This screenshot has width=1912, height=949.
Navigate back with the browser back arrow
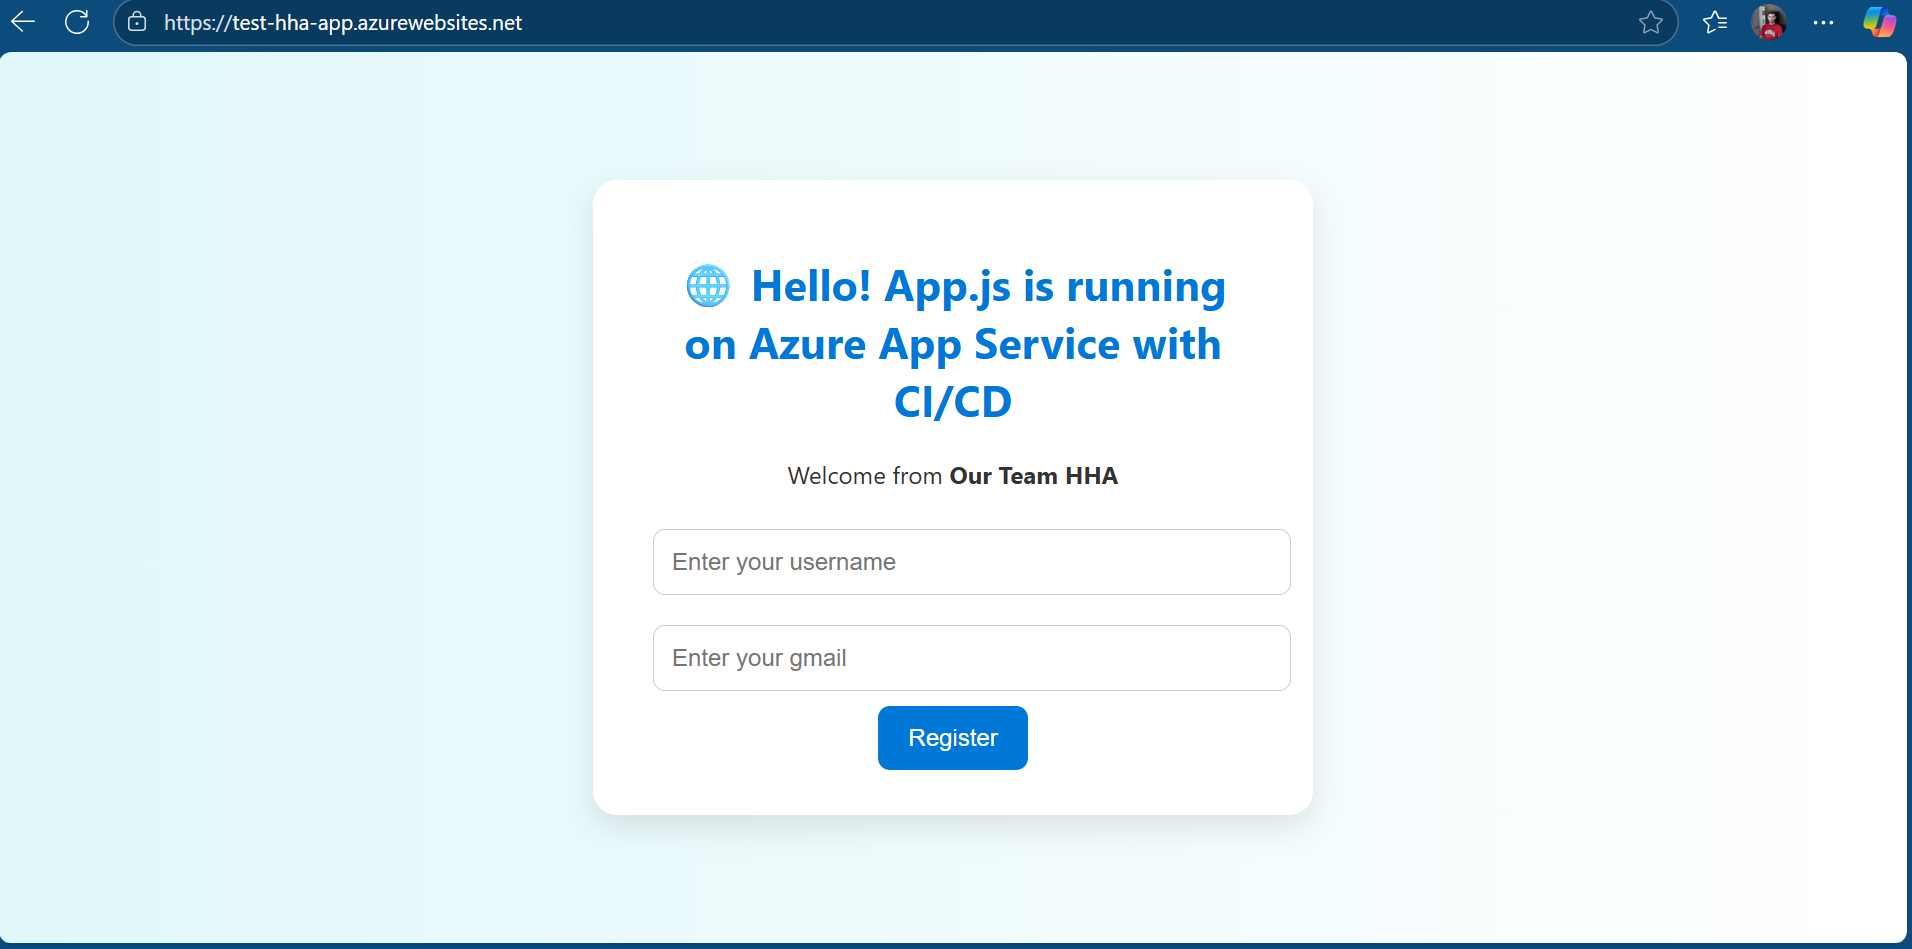[24, 22]
